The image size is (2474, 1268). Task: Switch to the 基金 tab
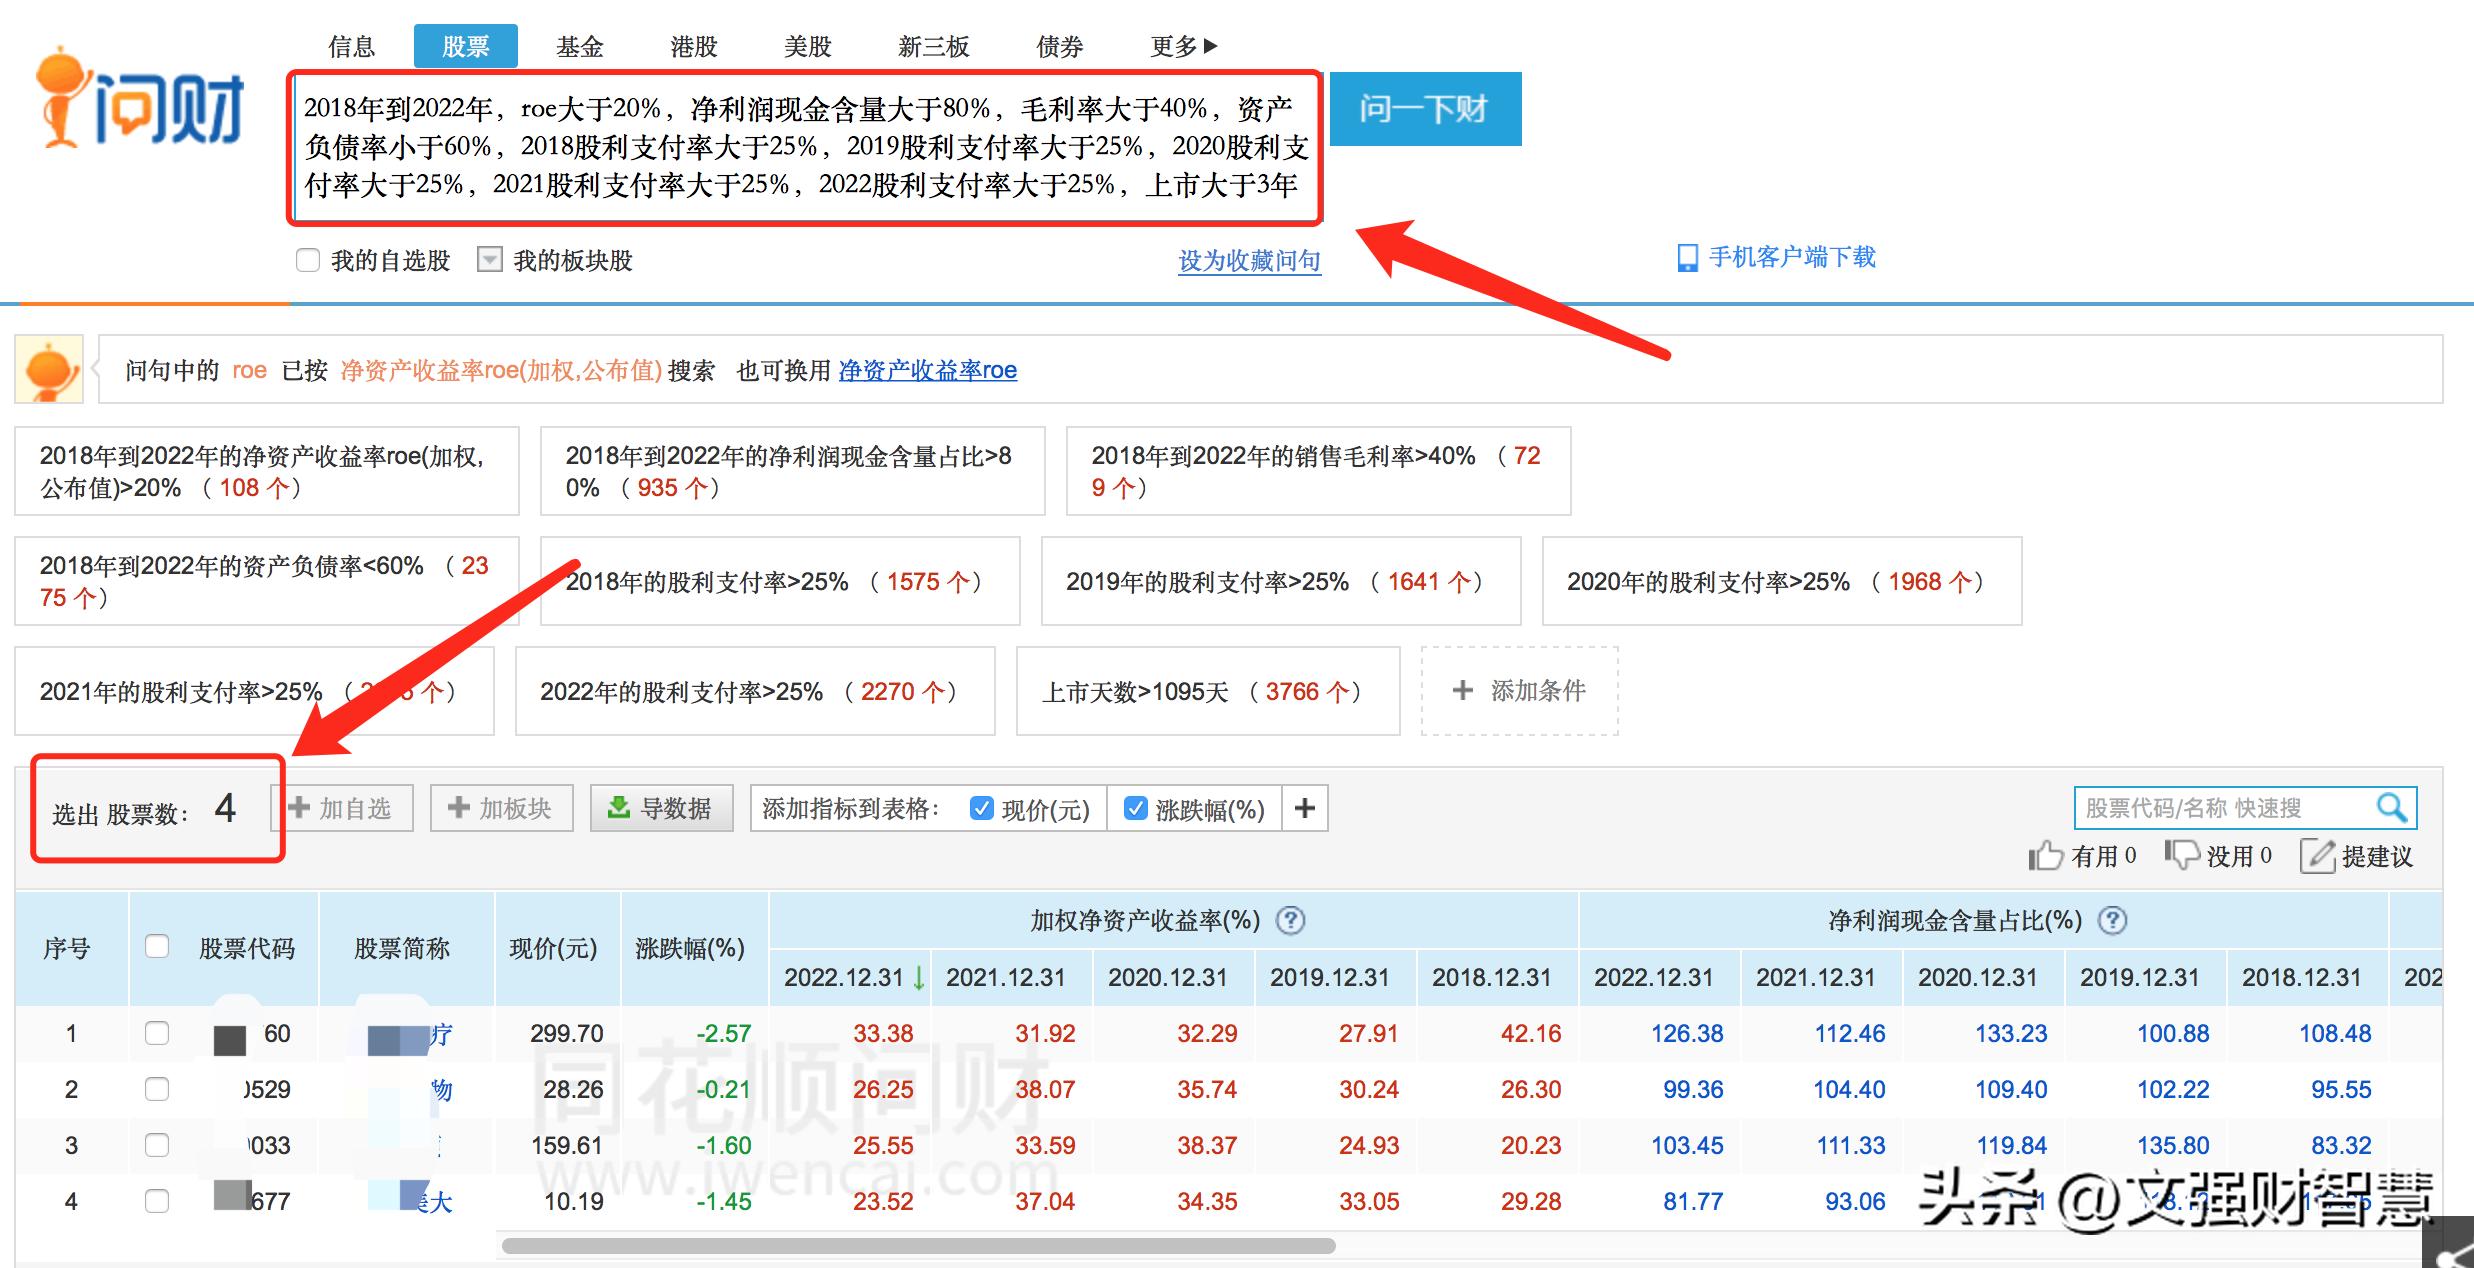coord(579,45)
